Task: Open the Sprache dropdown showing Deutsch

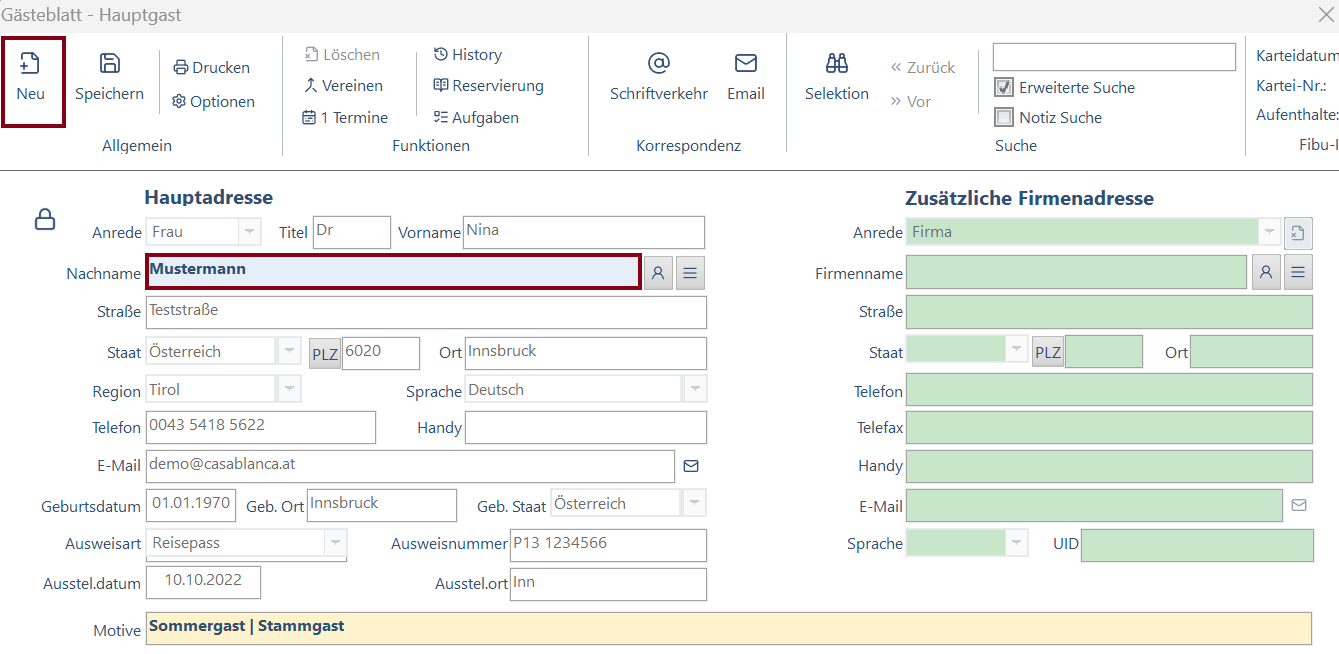Action: click(694, 390)
